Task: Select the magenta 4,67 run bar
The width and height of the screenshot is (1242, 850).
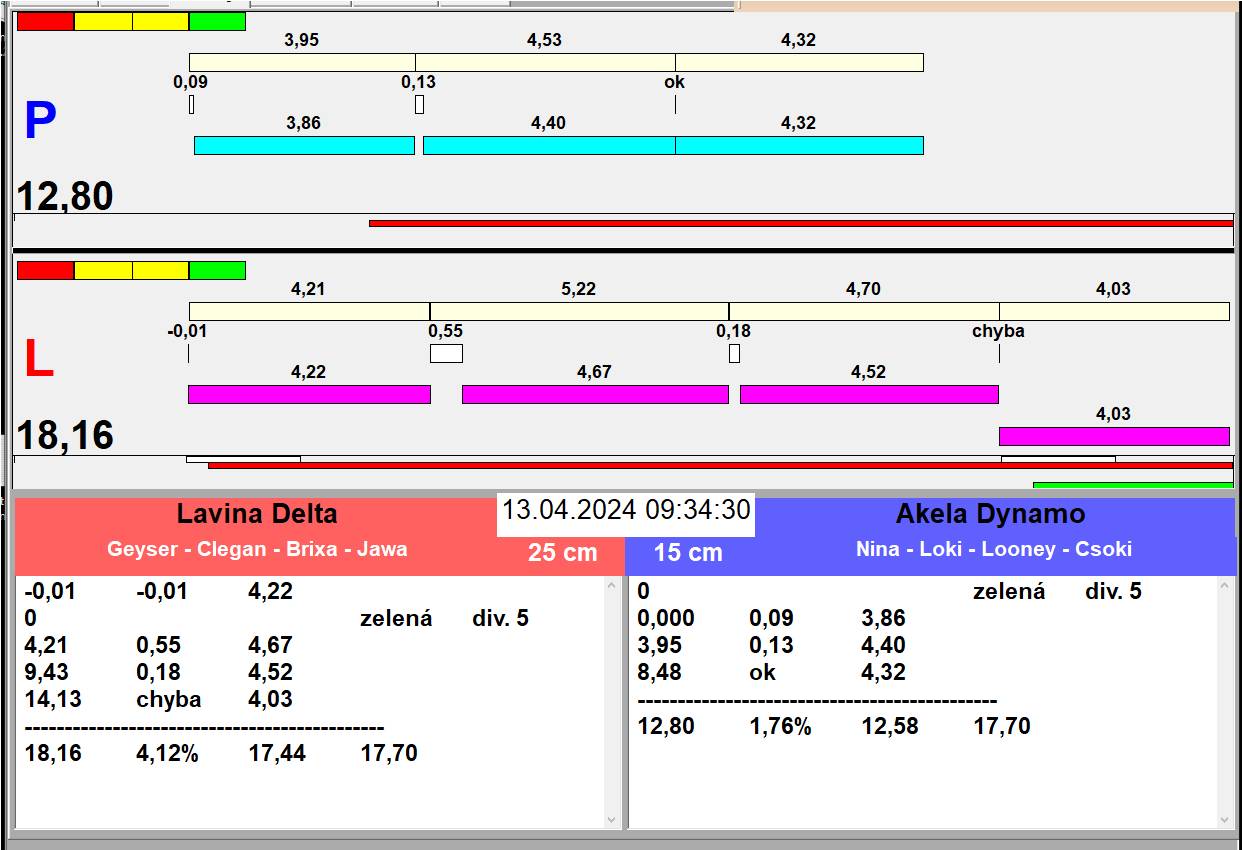Action: coord(595,394)
